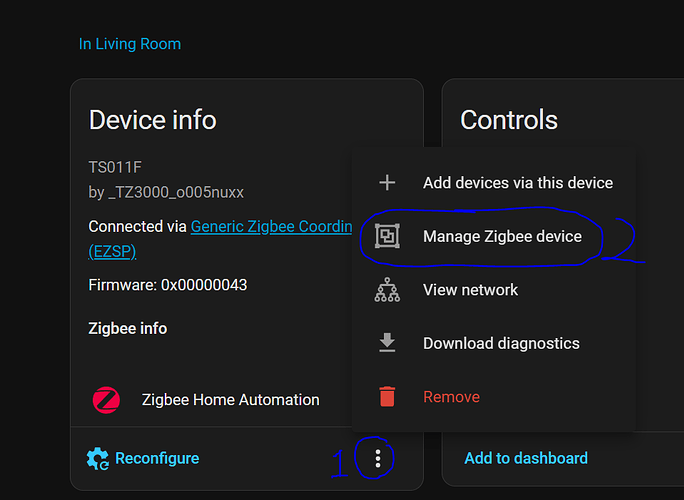
Task: Click the plus icon in the menu
Action: 387,183
